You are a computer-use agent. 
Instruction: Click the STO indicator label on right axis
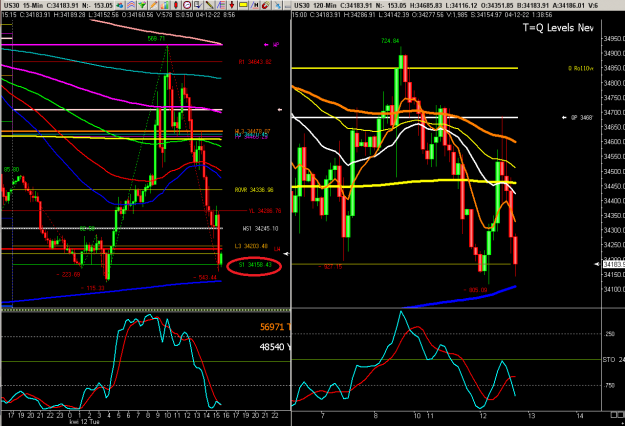click(609, 360)
